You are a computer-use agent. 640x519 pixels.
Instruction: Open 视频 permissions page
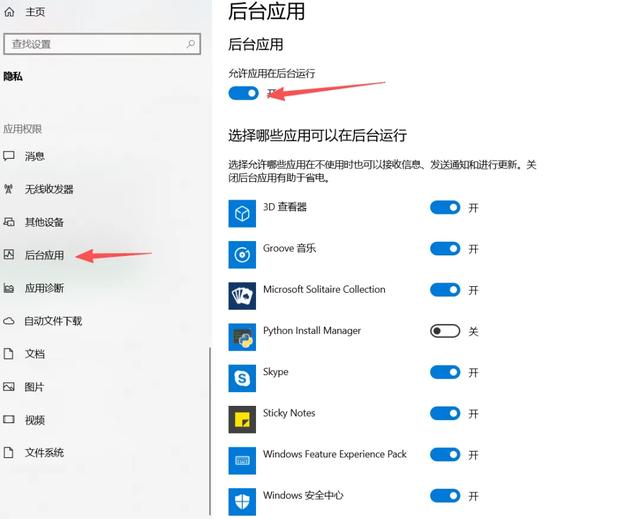tap(35, 419)
